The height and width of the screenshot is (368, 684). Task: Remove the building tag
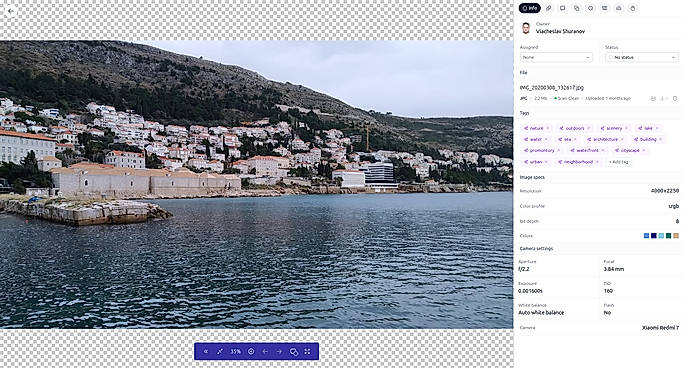pos(661,139)
